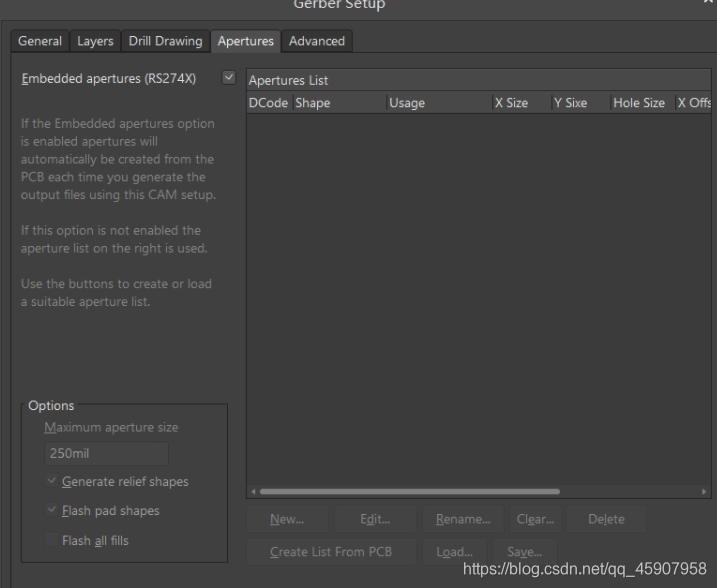Viewport: 717px width, 588px height.
Task: Click the Maximum aperture size field
Action: click(106, 454)
